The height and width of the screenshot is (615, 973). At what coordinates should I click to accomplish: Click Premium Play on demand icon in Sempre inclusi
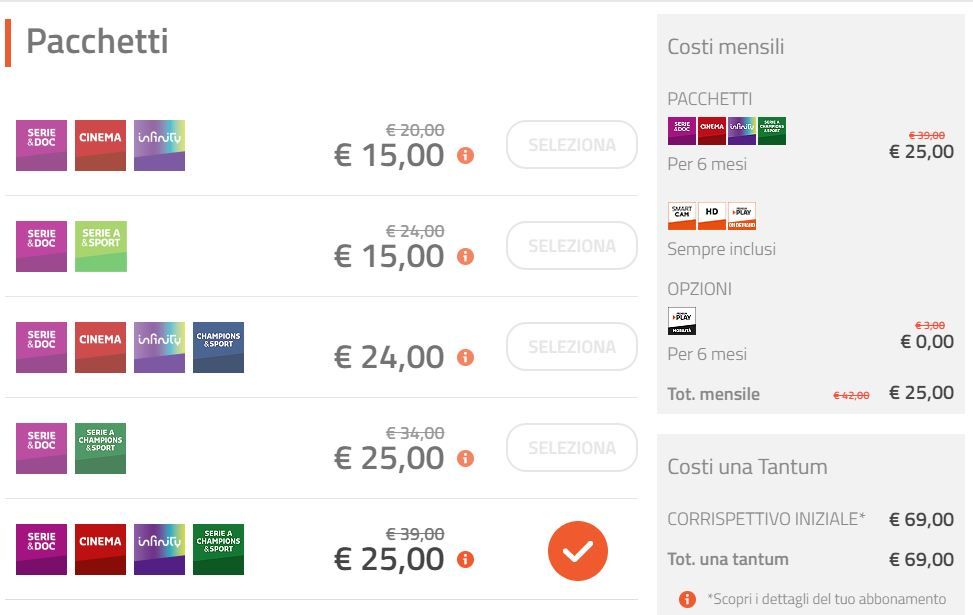coord(742,216)
